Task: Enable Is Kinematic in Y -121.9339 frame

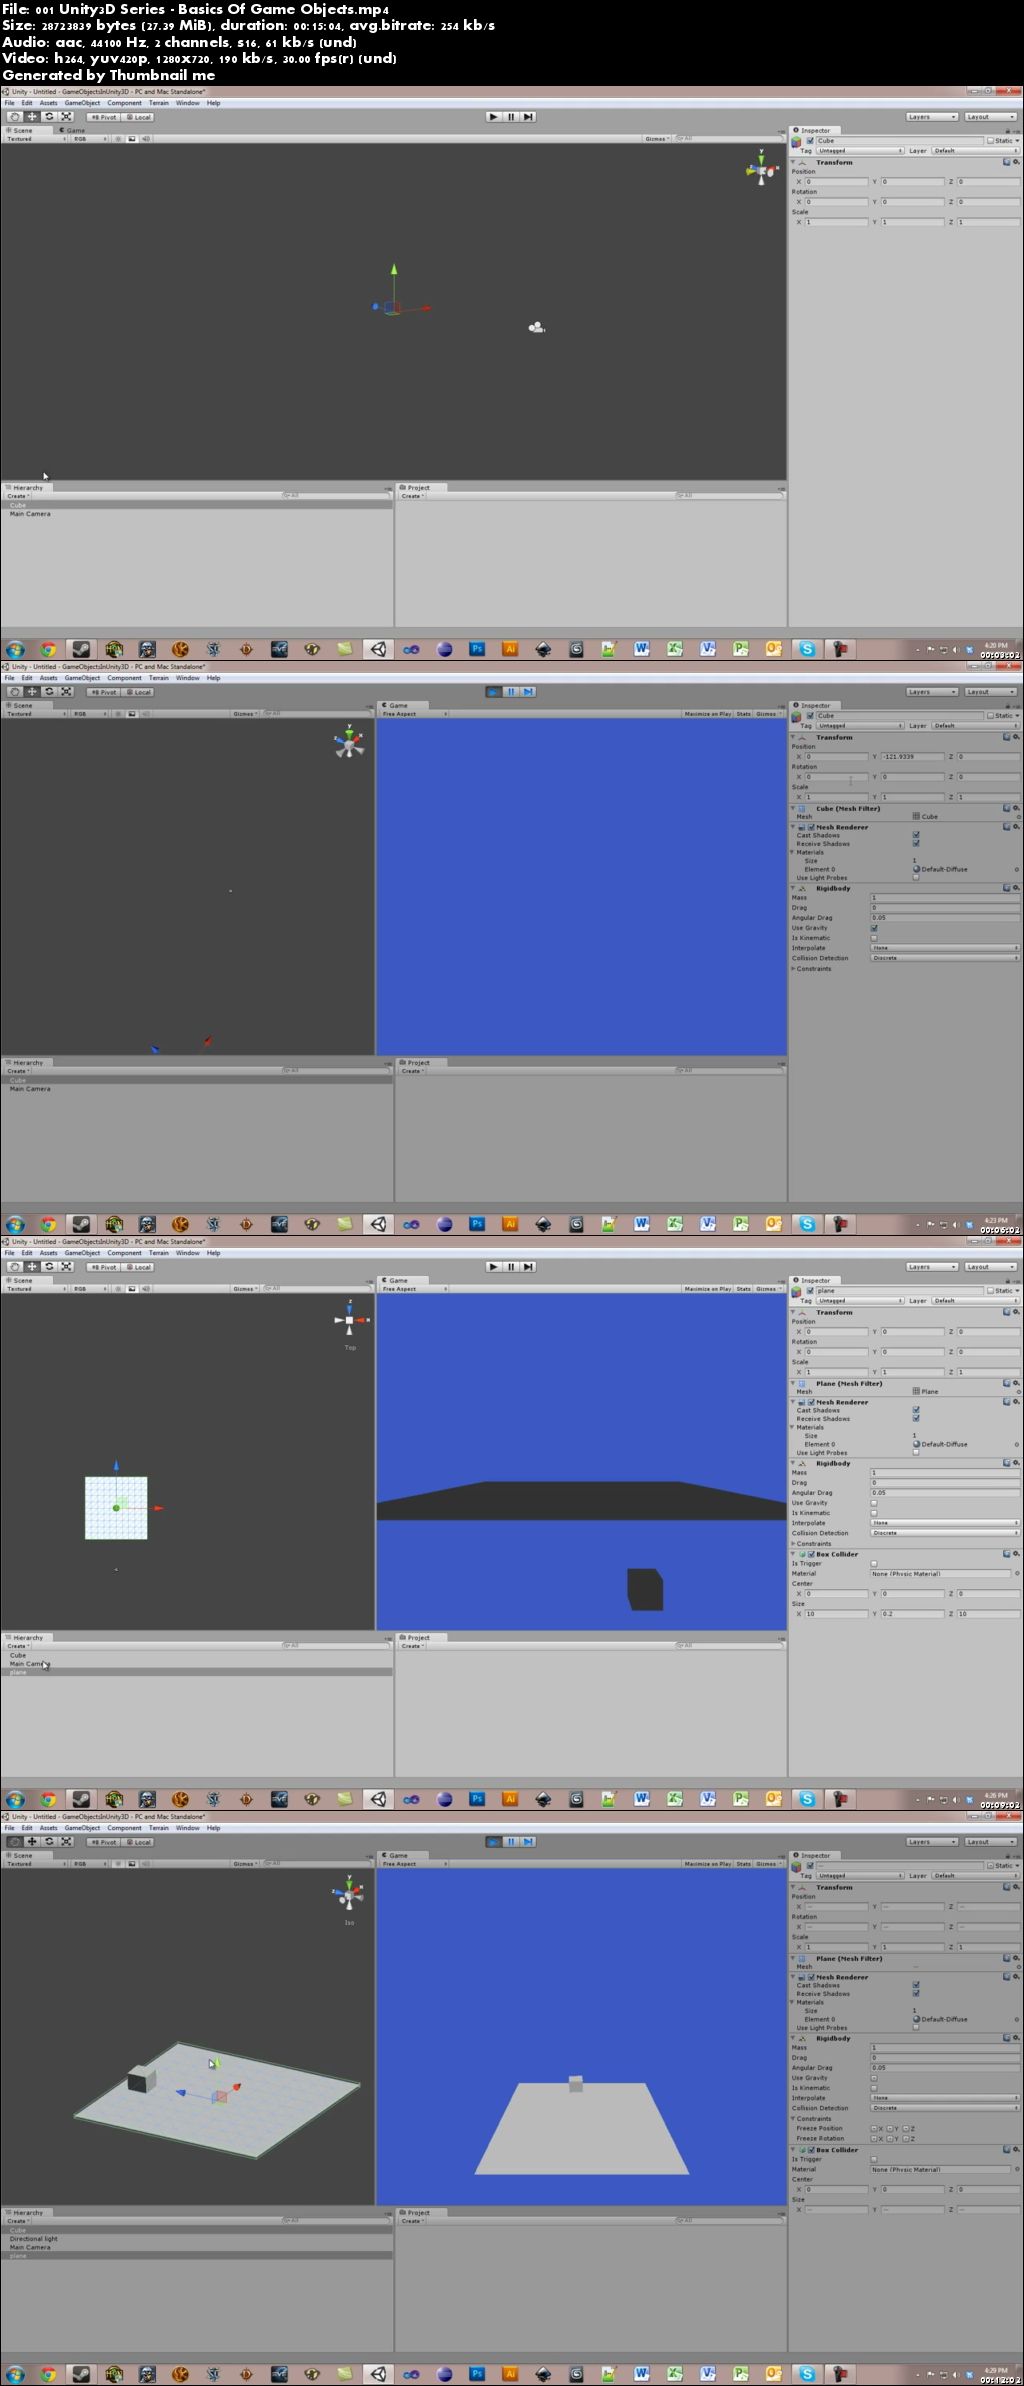Action: (874, 938)
